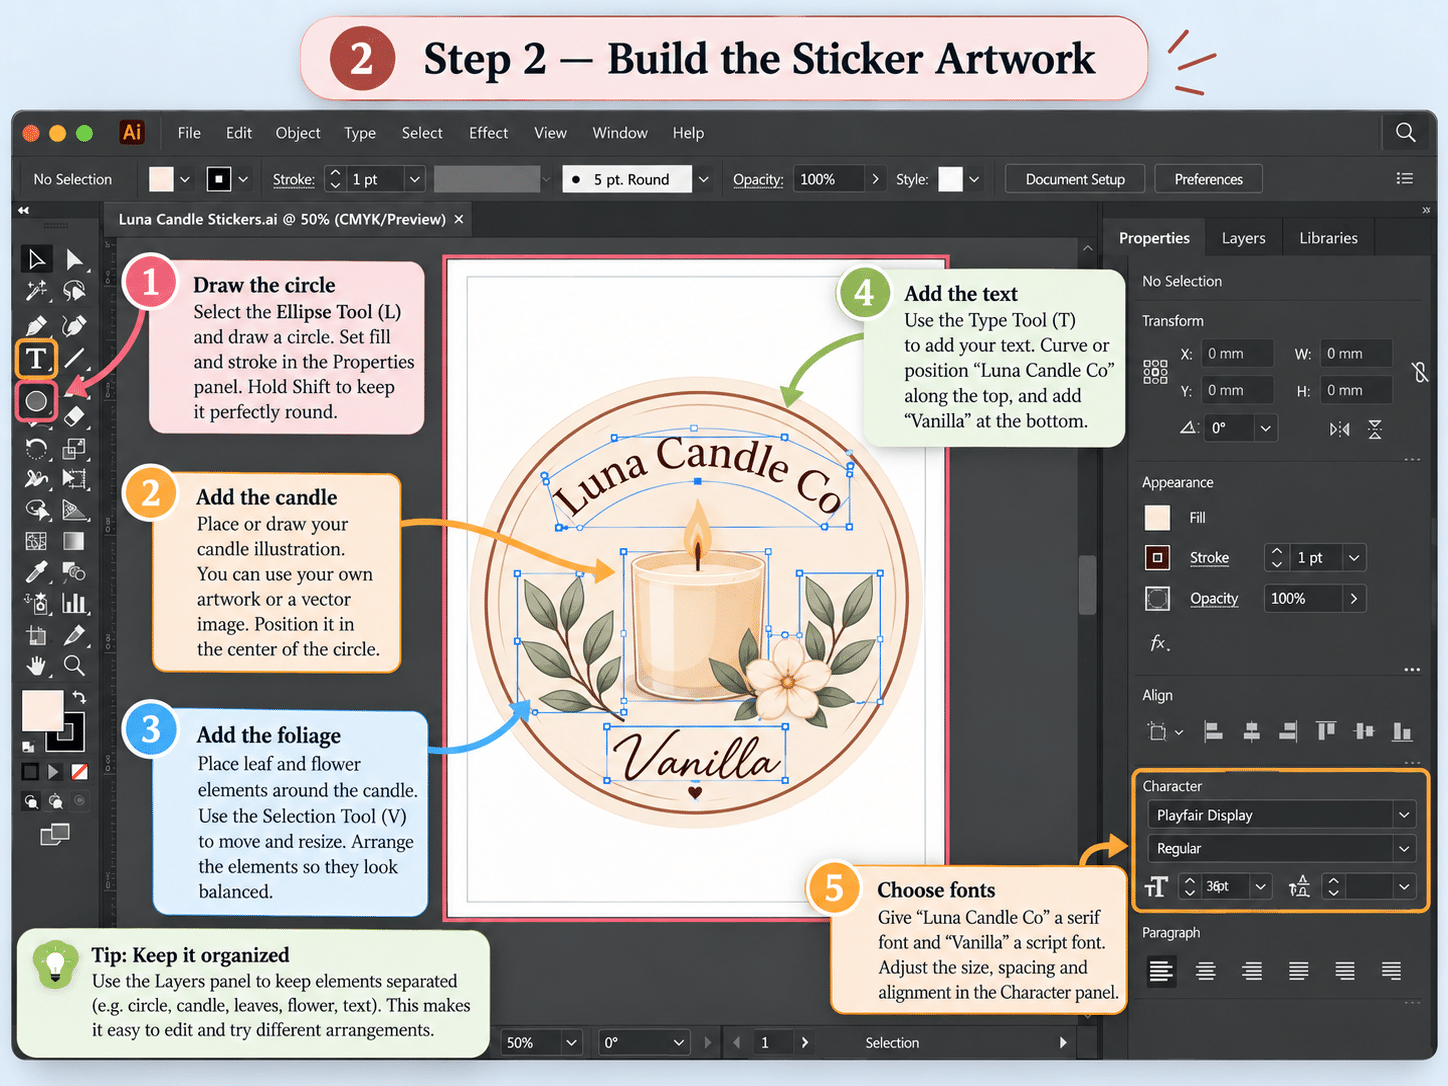Select the Eyedropper tool

36,572
